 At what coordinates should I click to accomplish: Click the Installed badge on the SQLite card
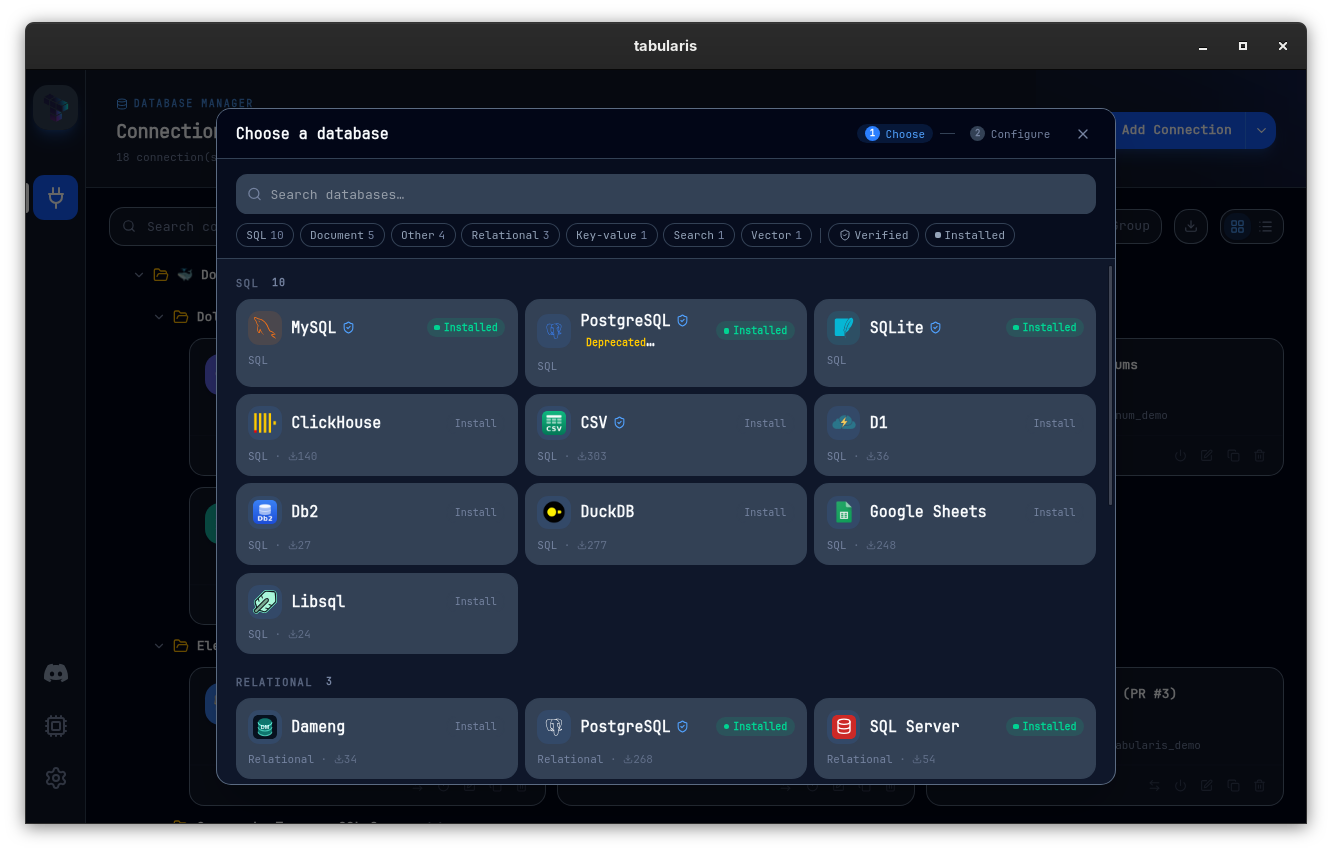tap(1044, 328)
